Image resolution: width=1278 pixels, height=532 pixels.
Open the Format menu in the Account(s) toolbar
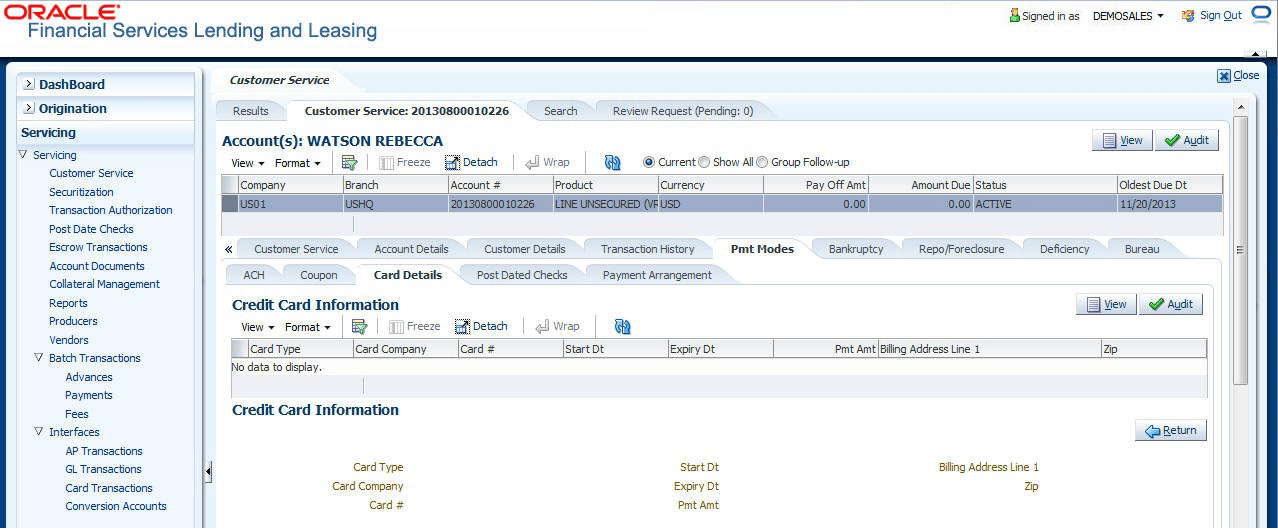(297, 163)
